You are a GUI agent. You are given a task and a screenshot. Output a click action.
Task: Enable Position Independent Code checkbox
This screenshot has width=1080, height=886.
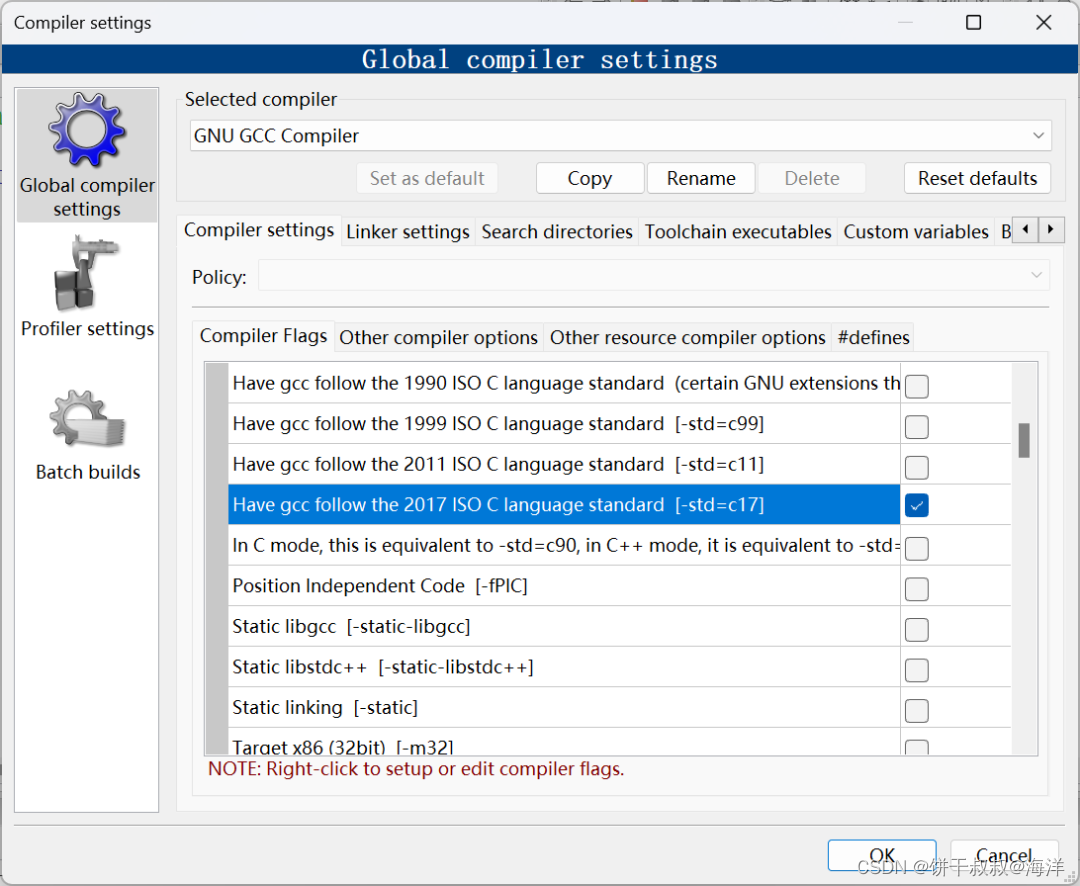click(x=916, y=589)
